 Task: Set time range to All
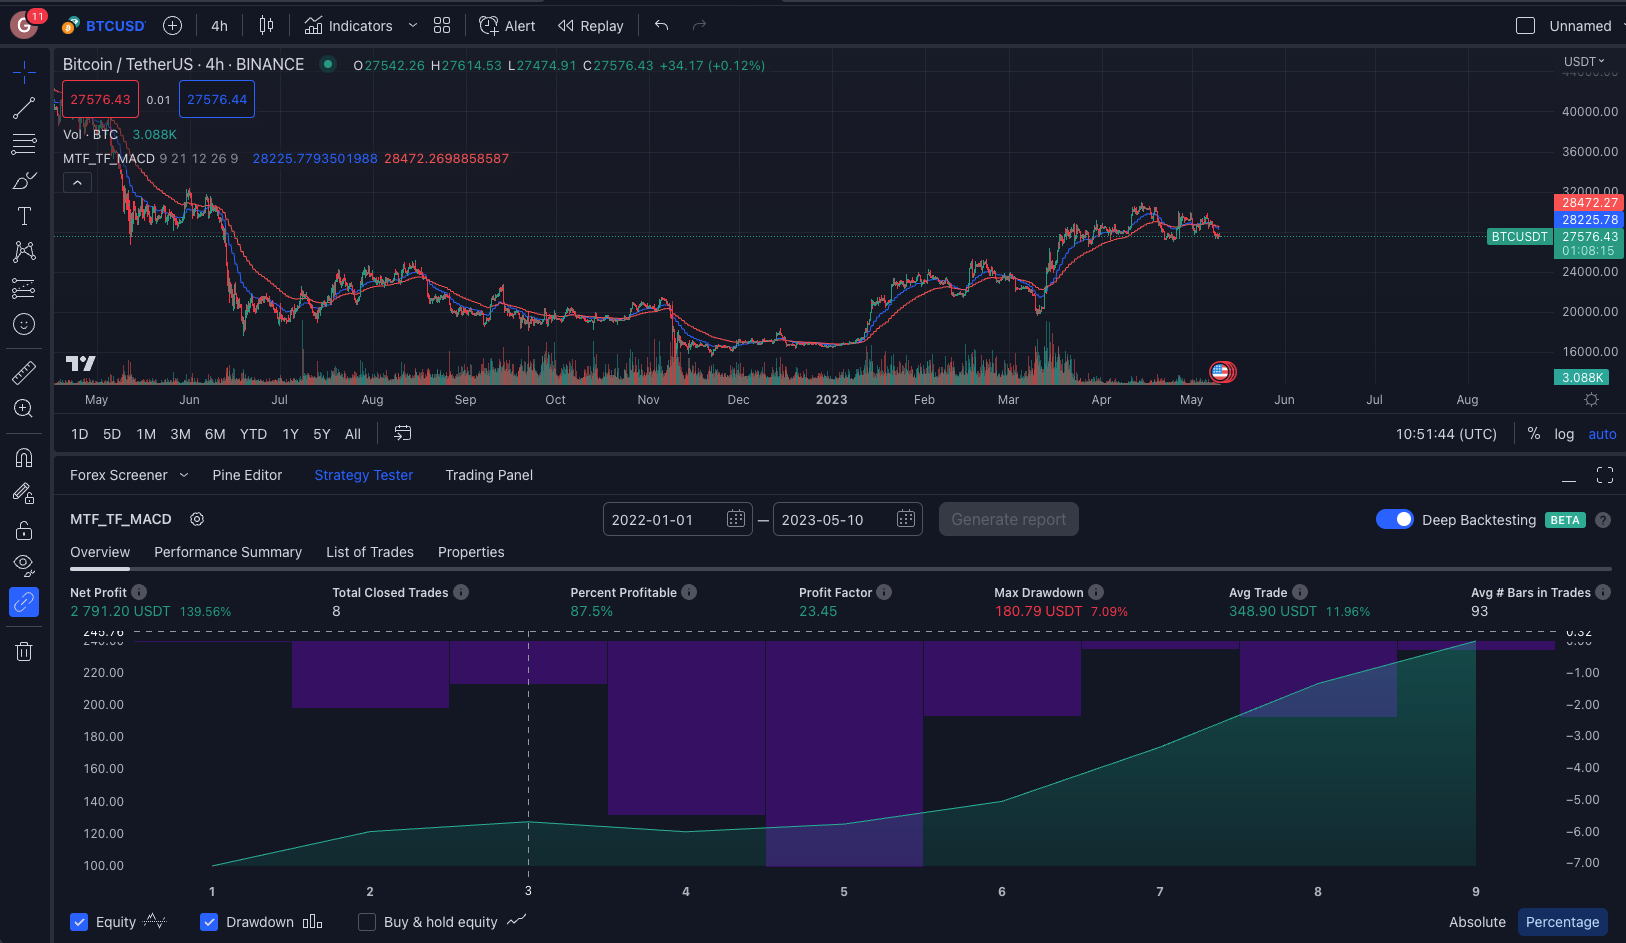[x=353, y=434]
